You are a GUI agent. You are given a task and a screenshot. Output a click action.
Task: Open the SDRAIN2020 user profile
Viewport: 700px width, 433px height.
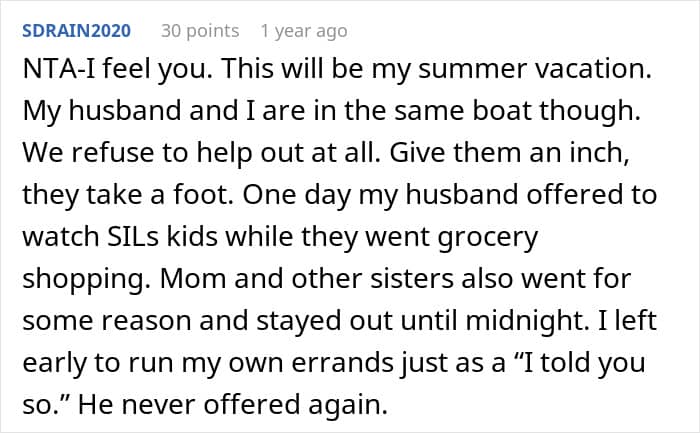click(76, 31)
